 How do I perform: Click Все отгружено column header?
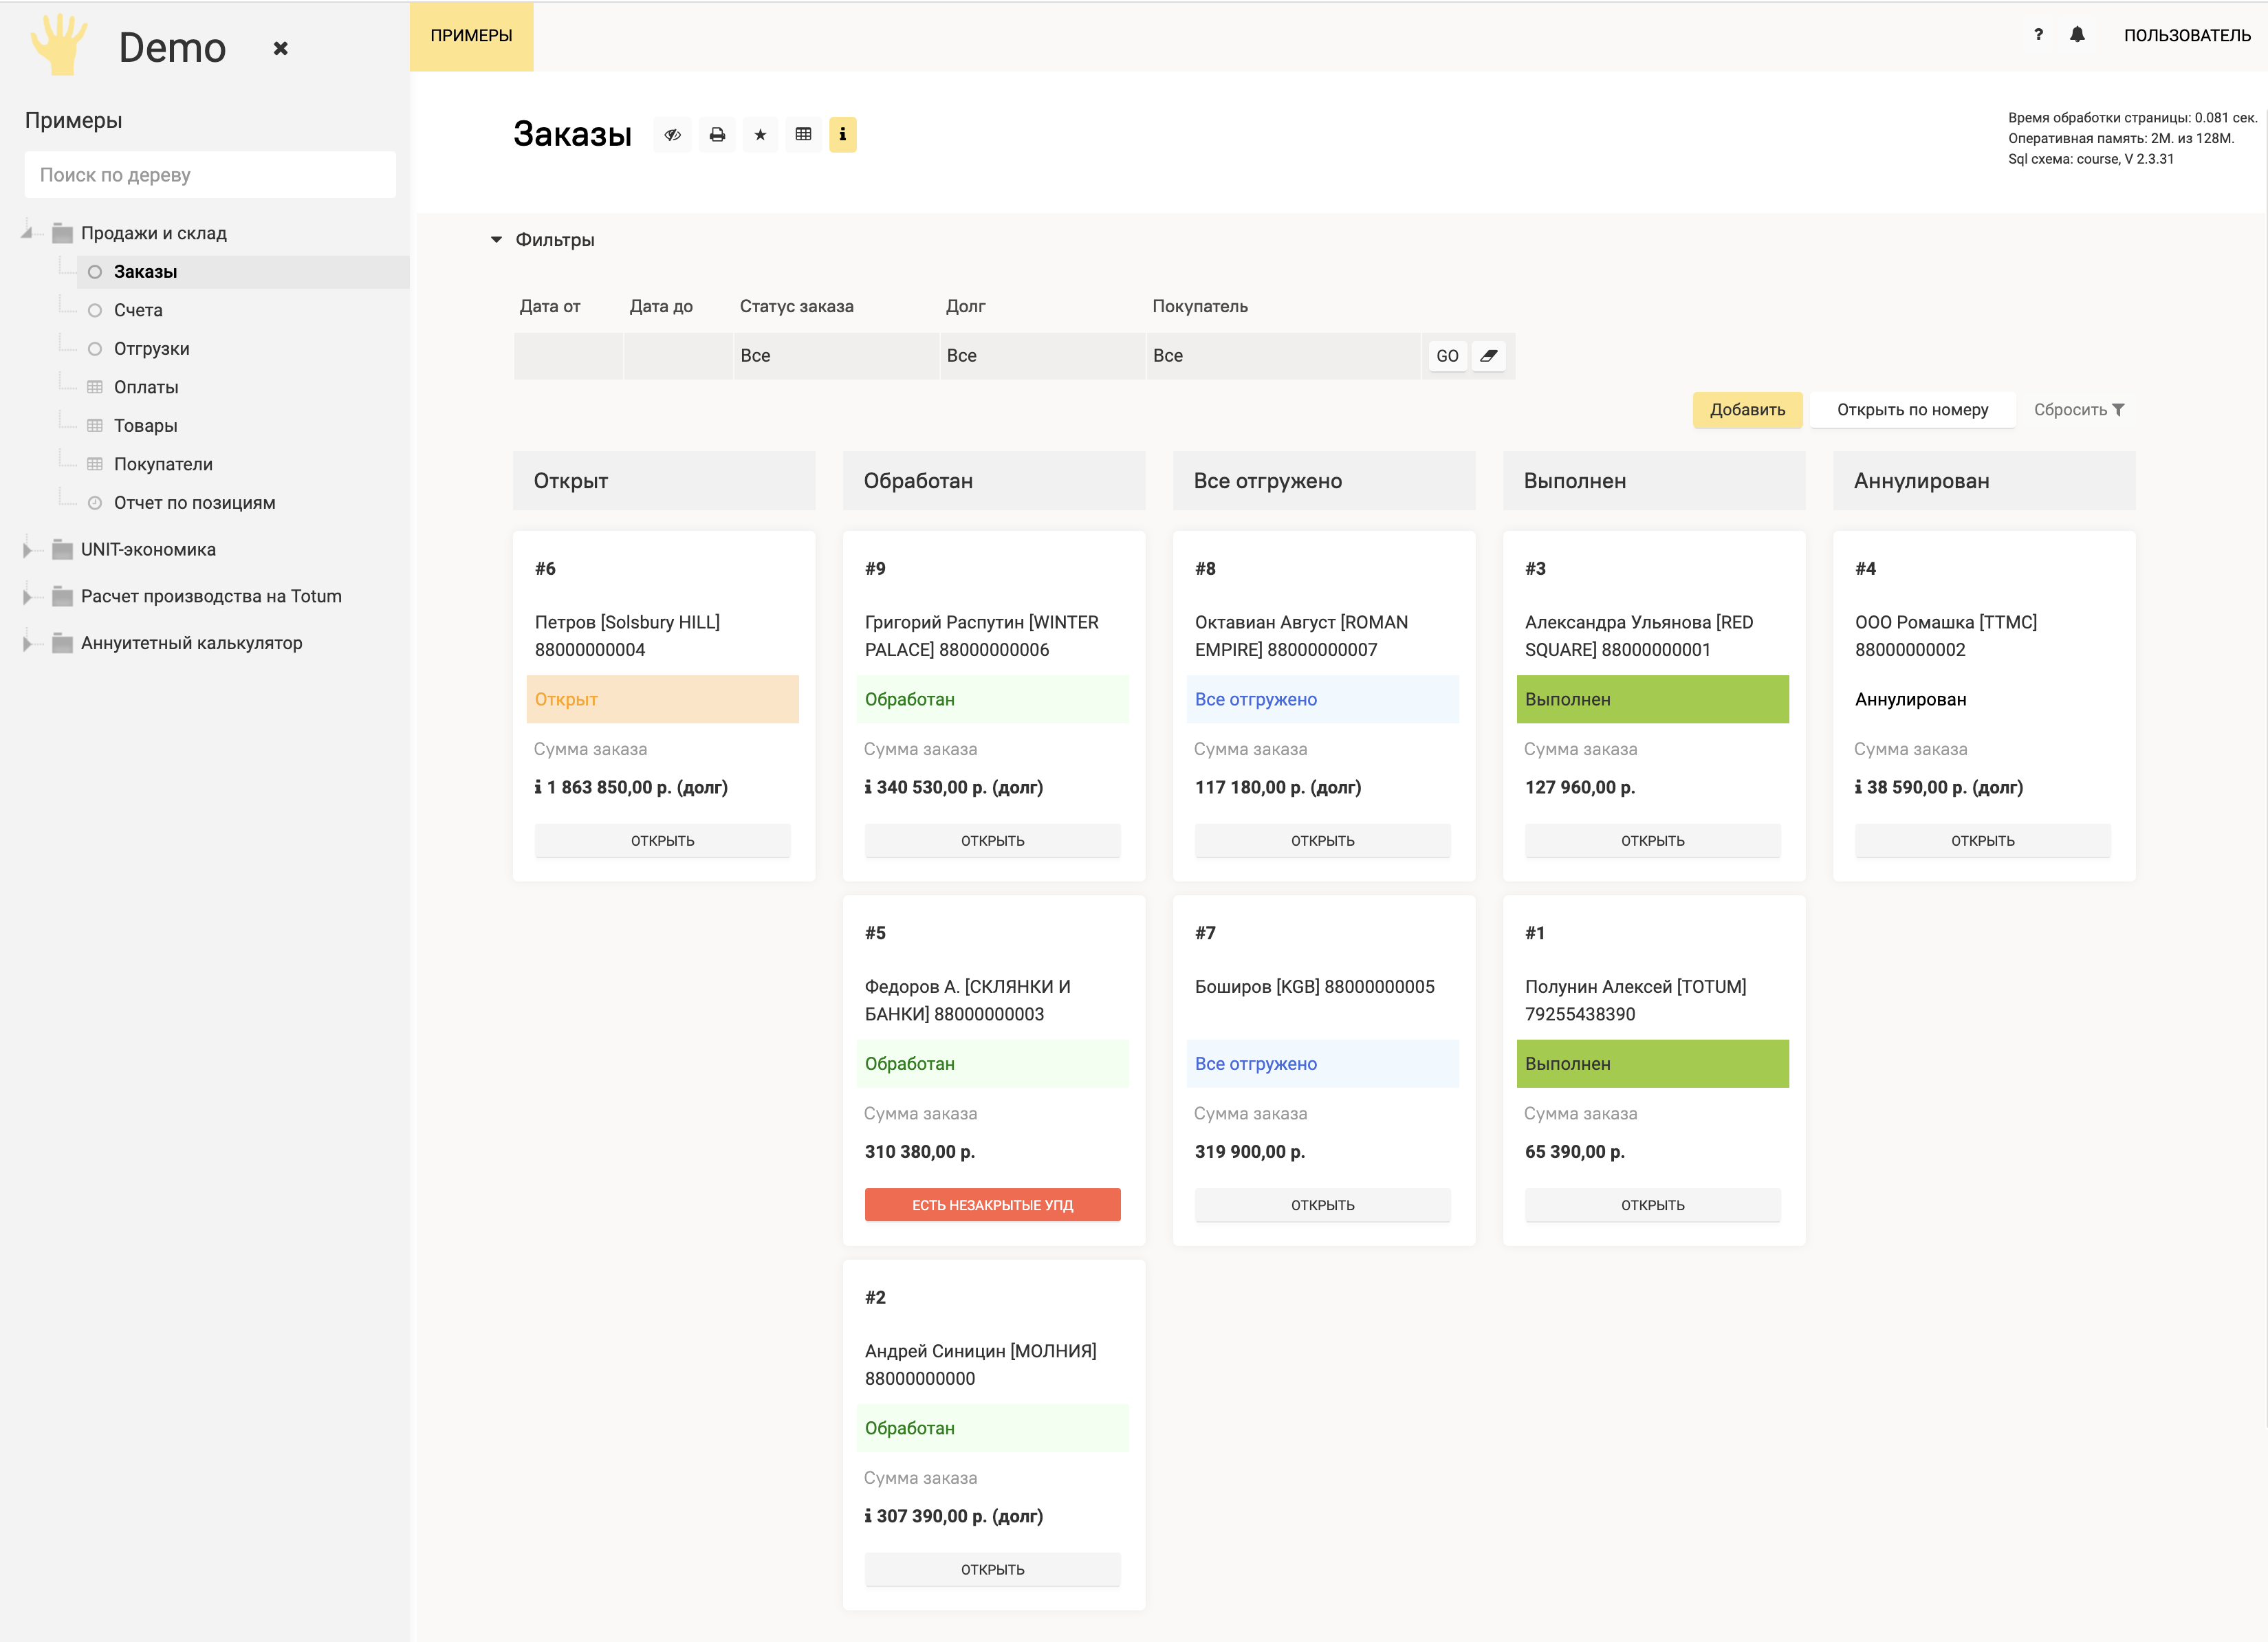[1324, 481]
